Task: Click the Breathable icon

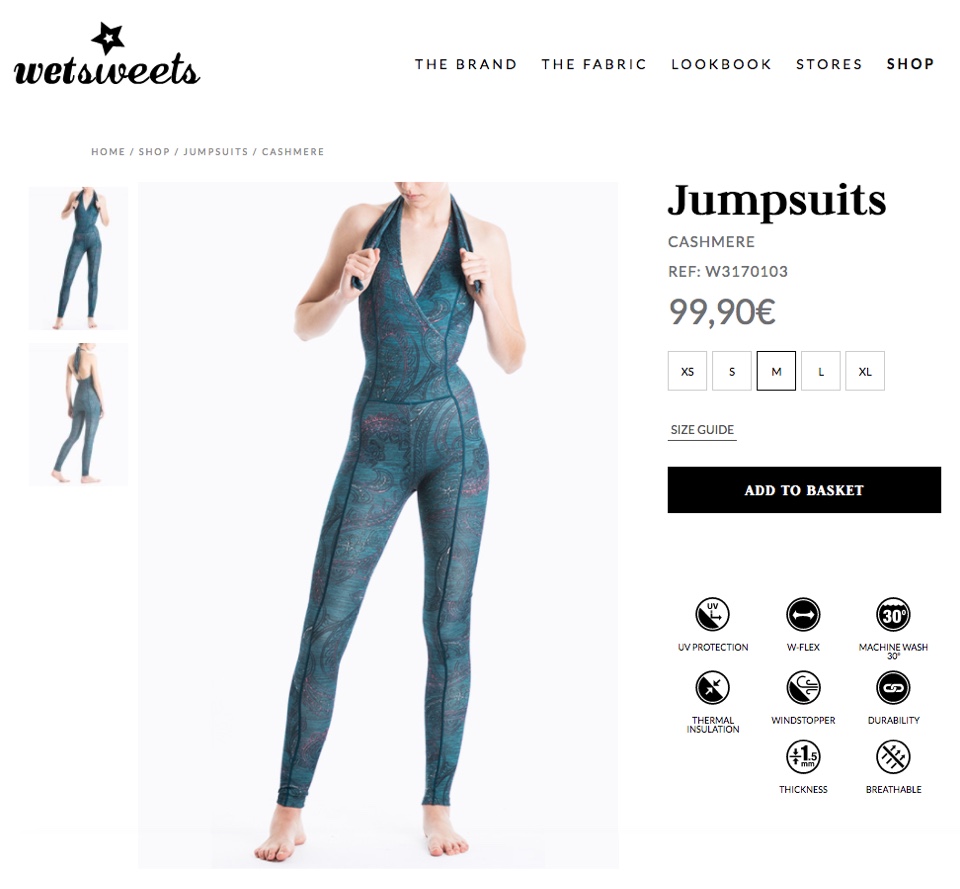Action: click(x=893, y=756)
